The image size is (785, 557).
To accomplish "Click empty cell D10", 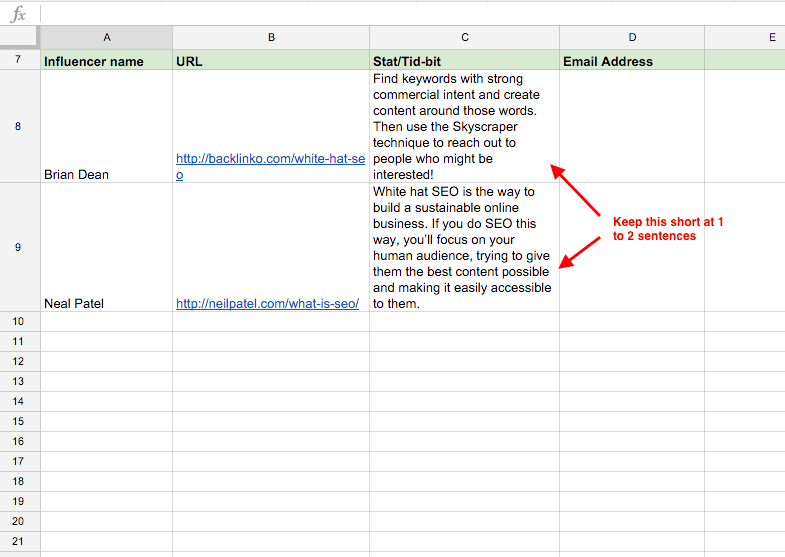I will [x=632, y=322].
